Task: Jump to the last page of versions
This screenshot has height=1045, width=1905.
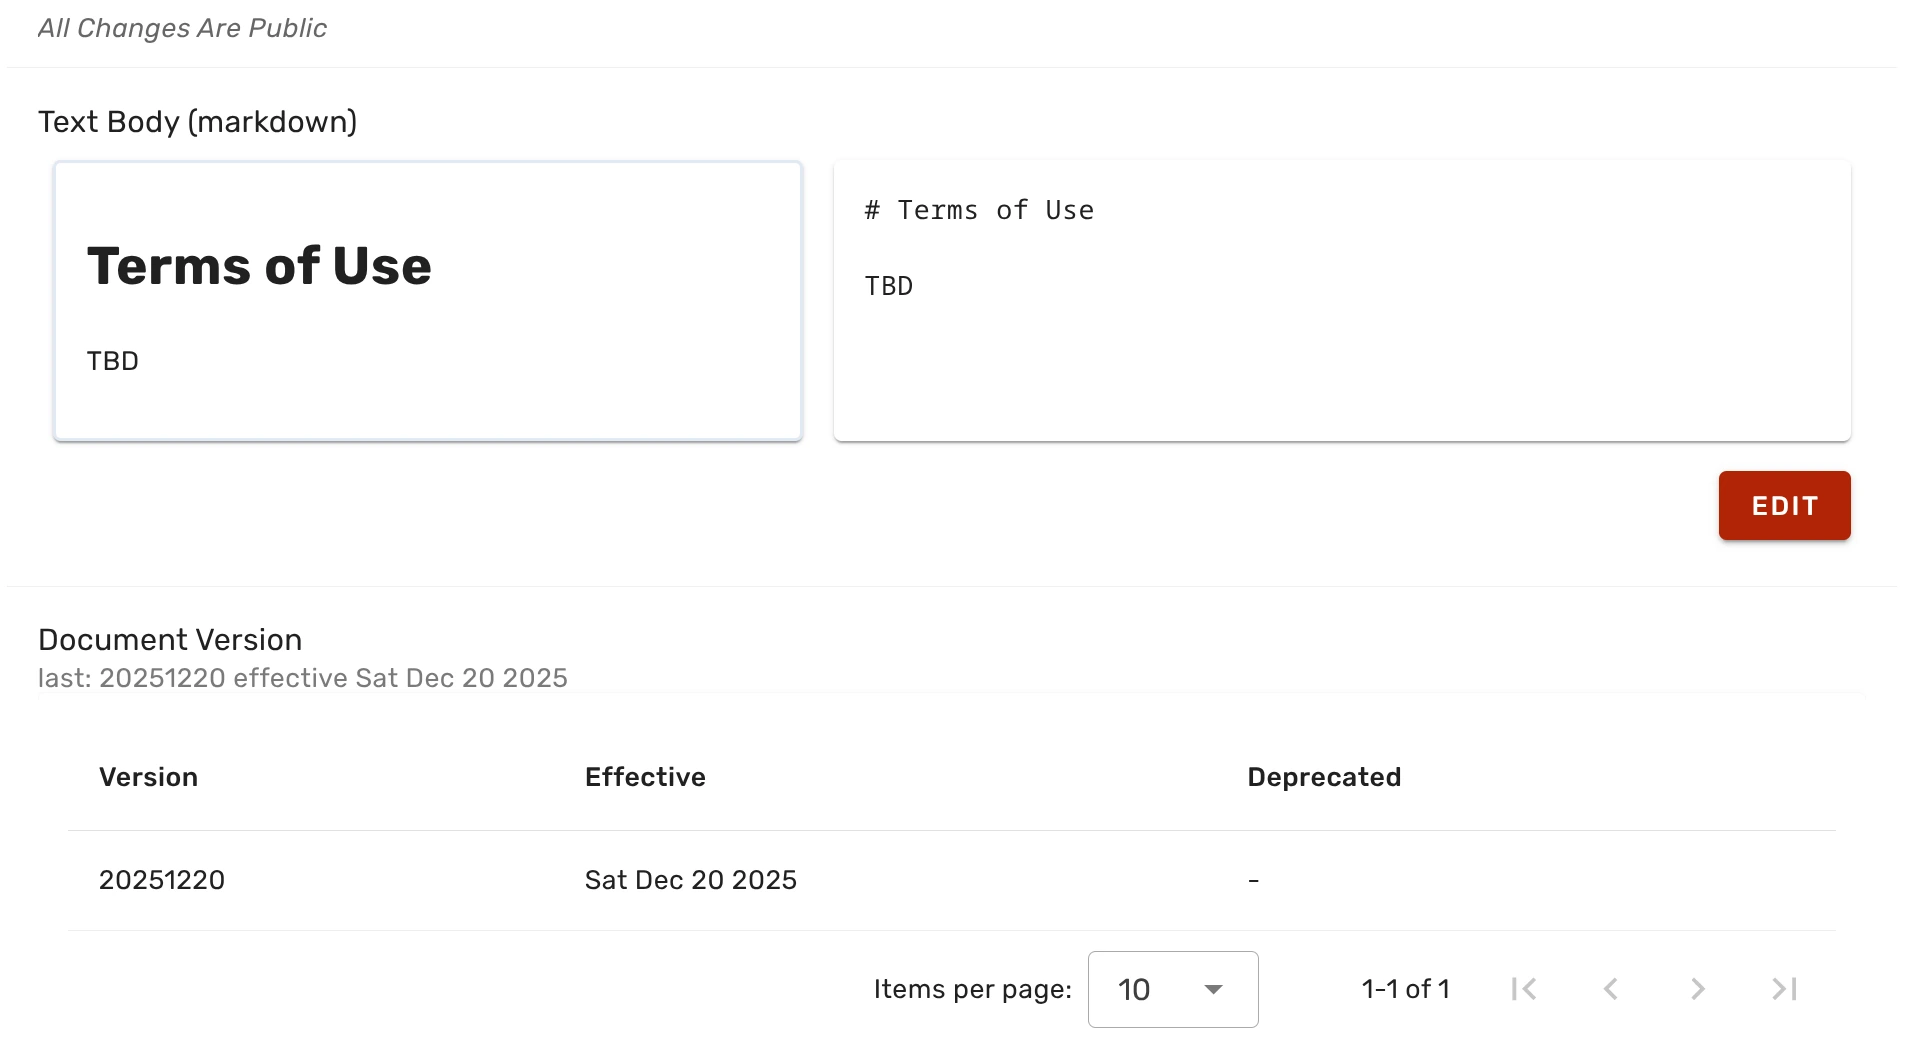Action: click(x=1785, y=989)
